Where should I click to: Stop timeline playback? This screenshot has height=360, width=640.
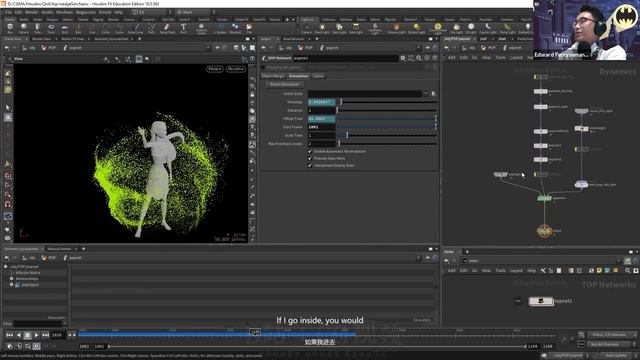tap(27, 335)
